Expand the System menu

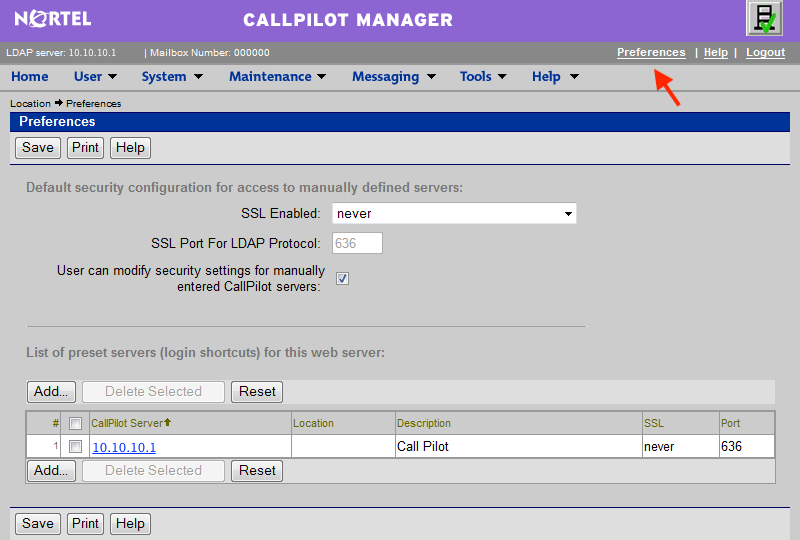(172, 77)
